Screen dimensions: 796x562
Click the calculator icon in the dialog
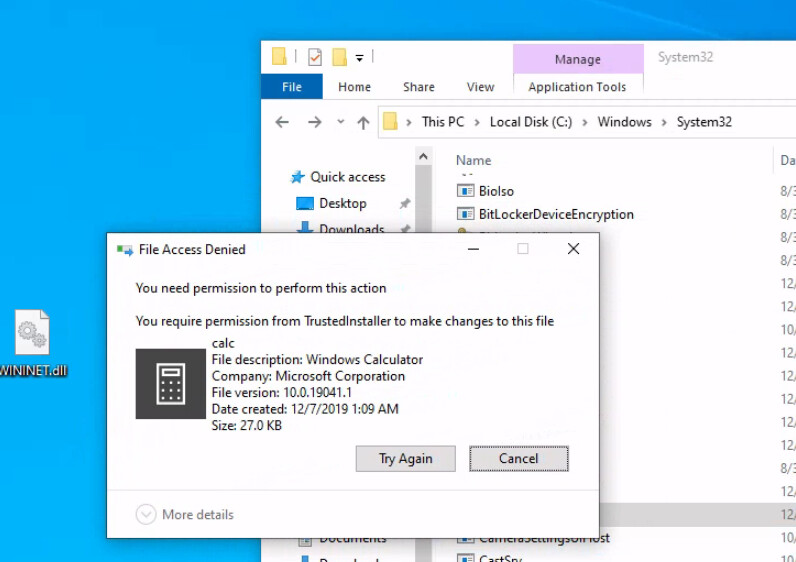click(171, 383)
